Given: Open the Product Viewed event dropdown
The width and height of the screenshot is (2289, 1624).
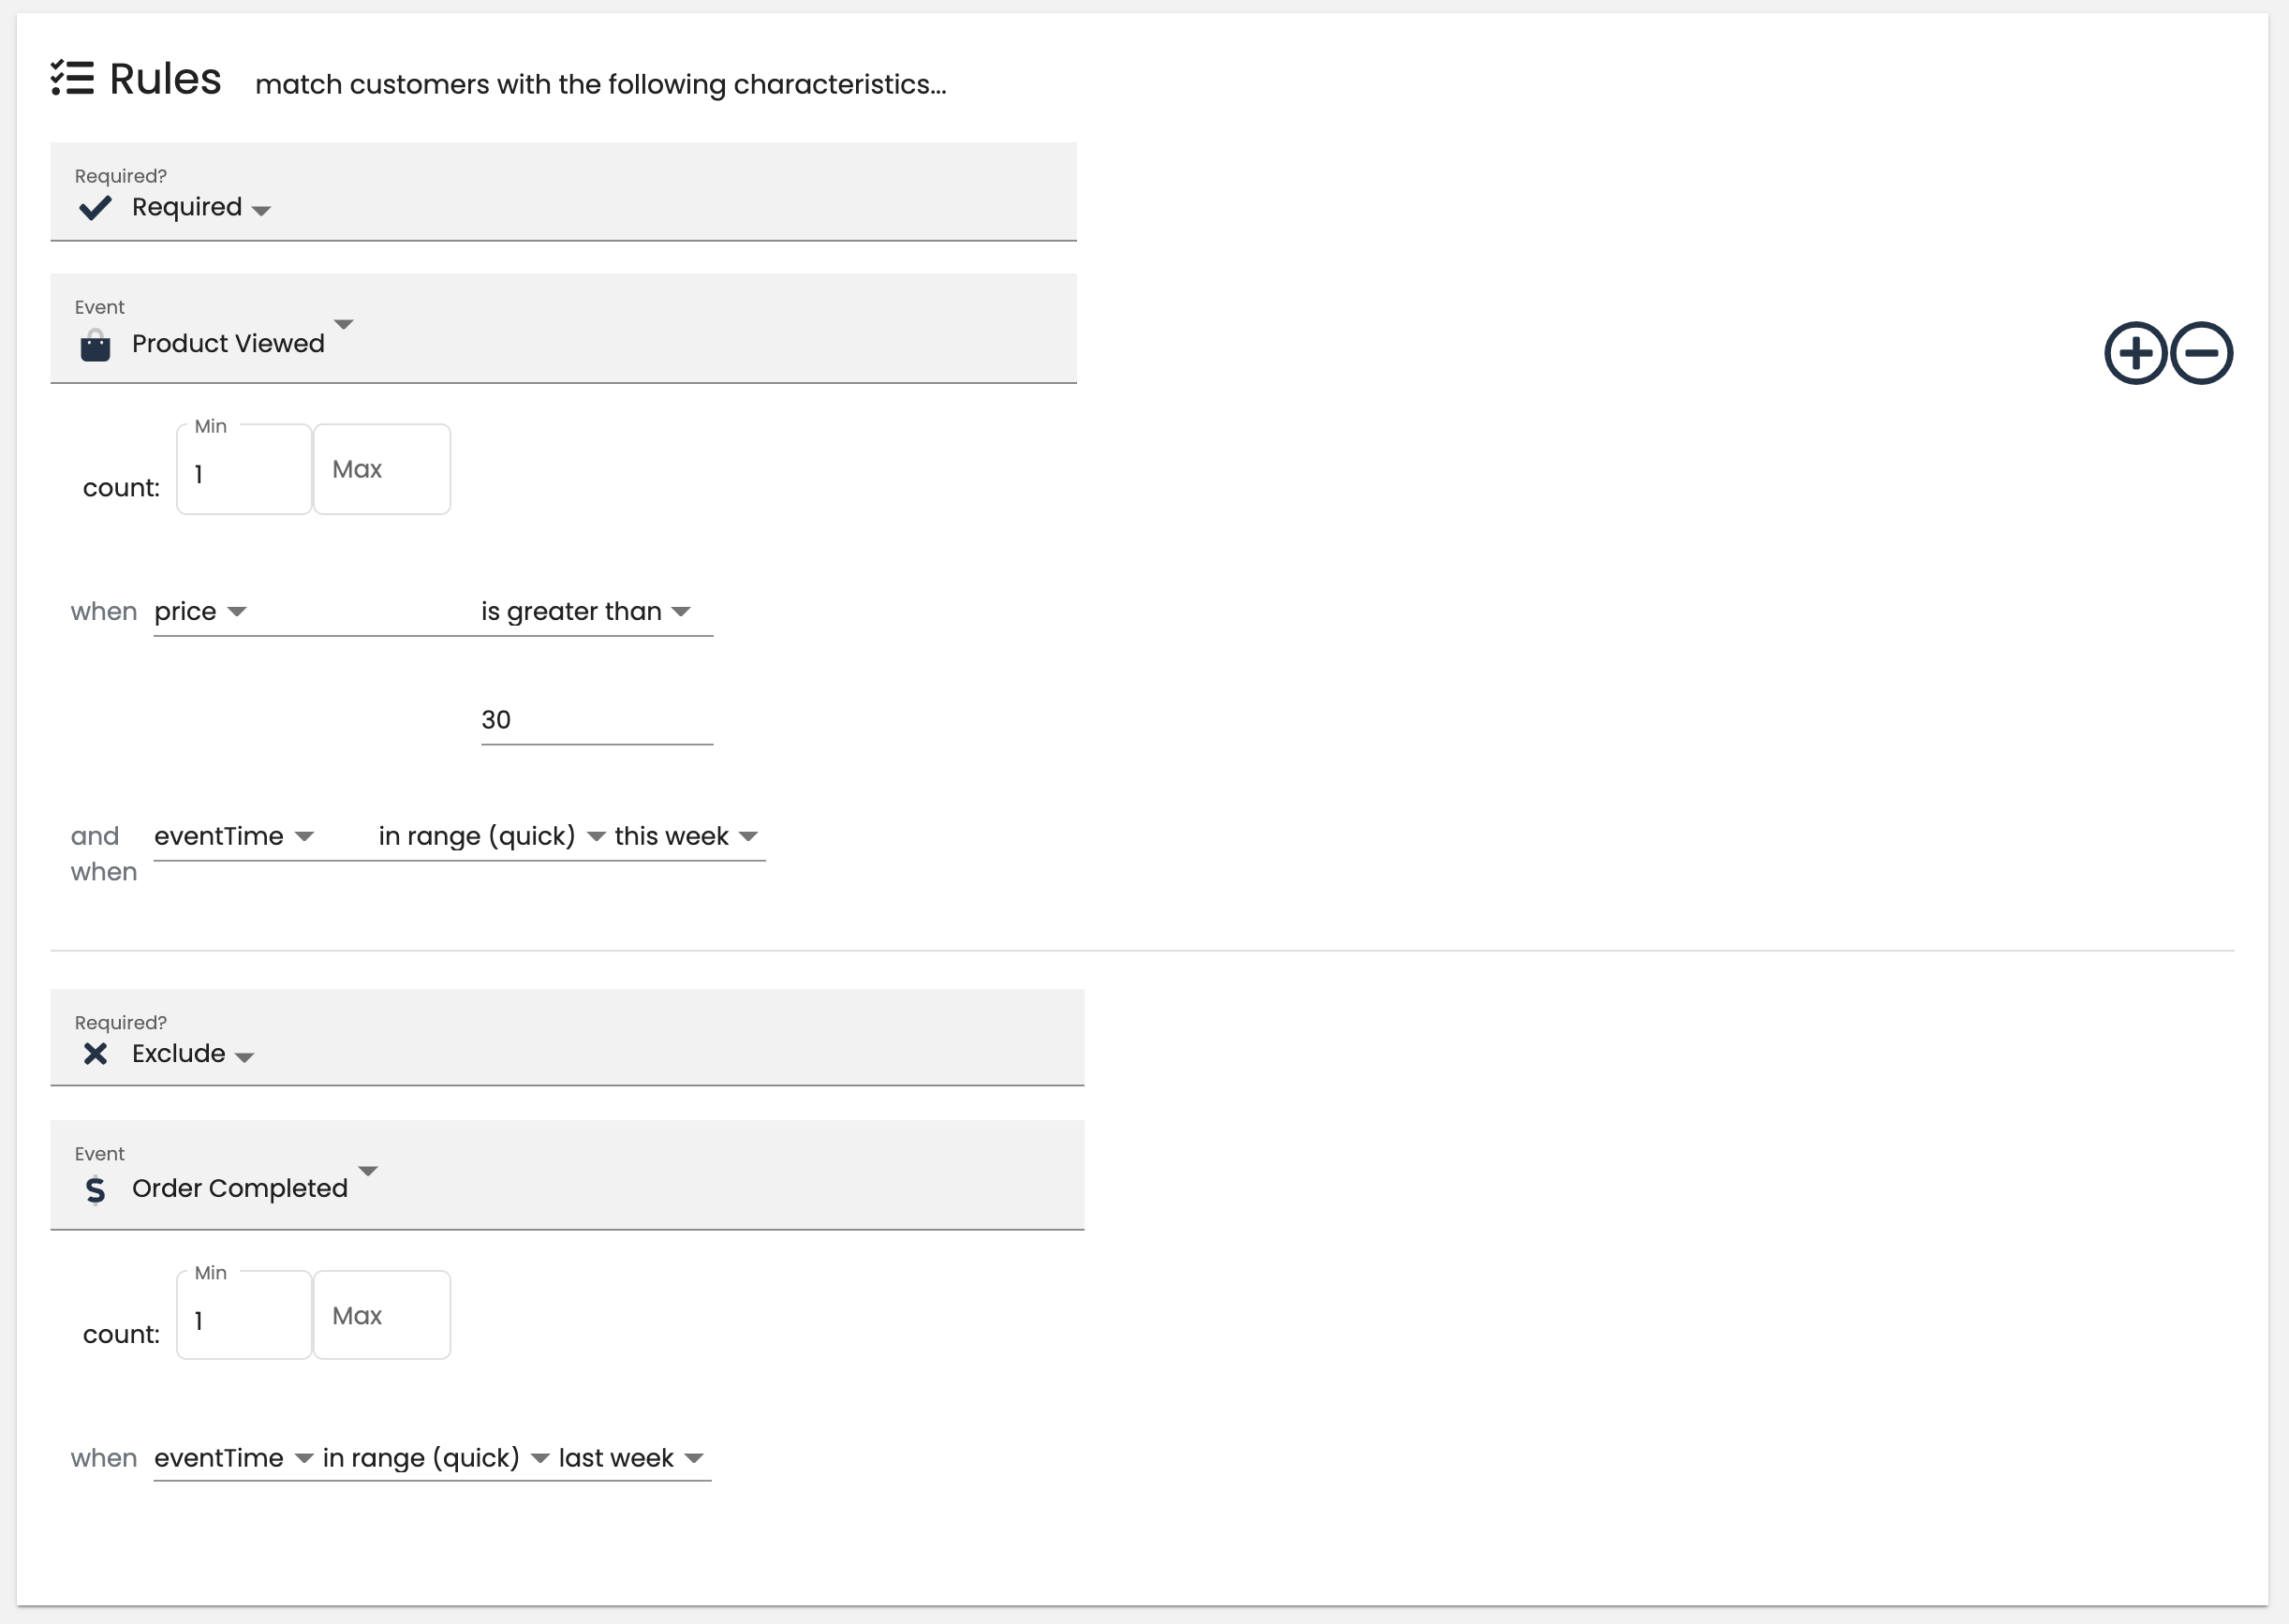Looking at the screenshot, I should (x=344, y=327).
